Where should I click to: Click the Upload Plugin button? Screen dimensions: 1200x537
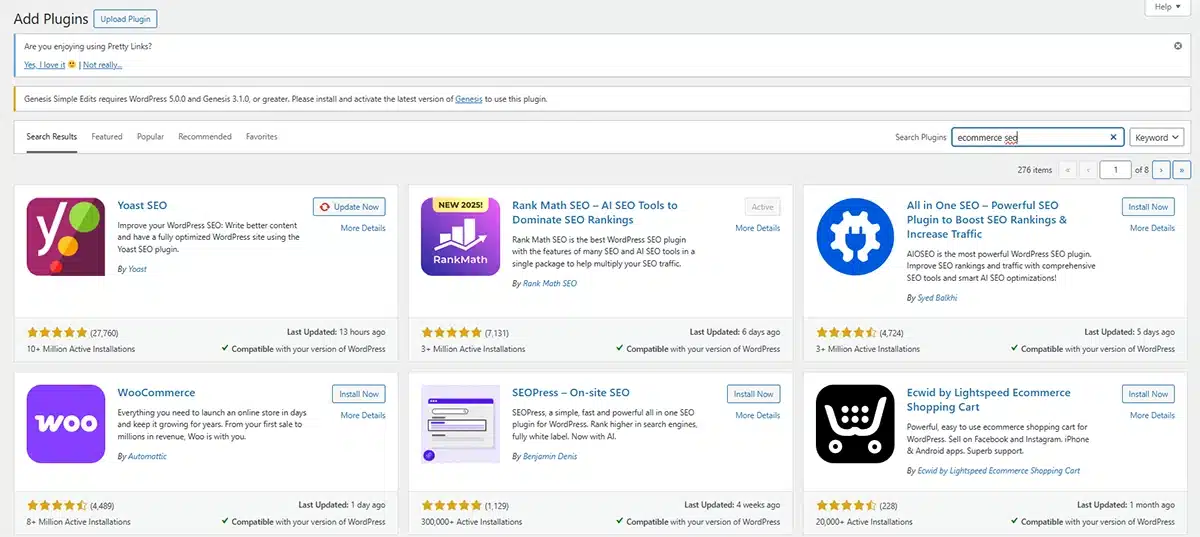(x=125, y=19)
